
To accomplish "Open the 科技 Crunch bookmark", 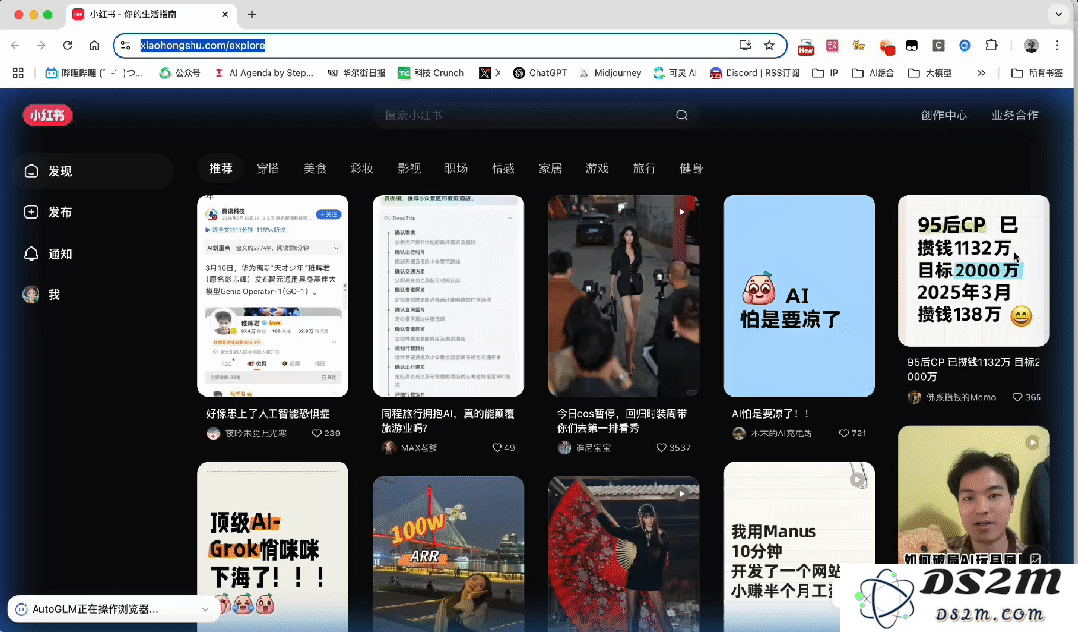I will pos(432,73).
